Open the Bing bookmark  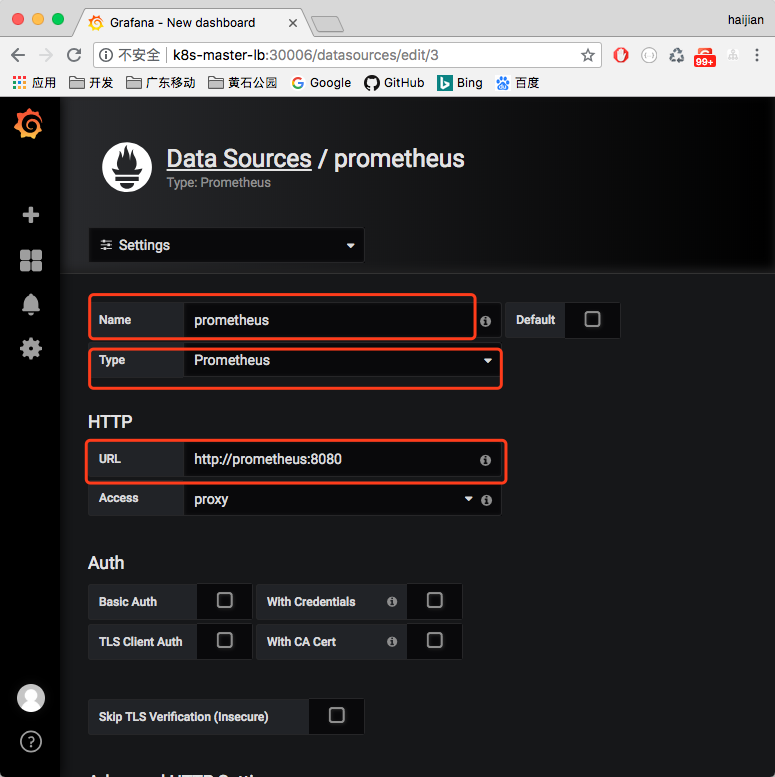point(460,83)
